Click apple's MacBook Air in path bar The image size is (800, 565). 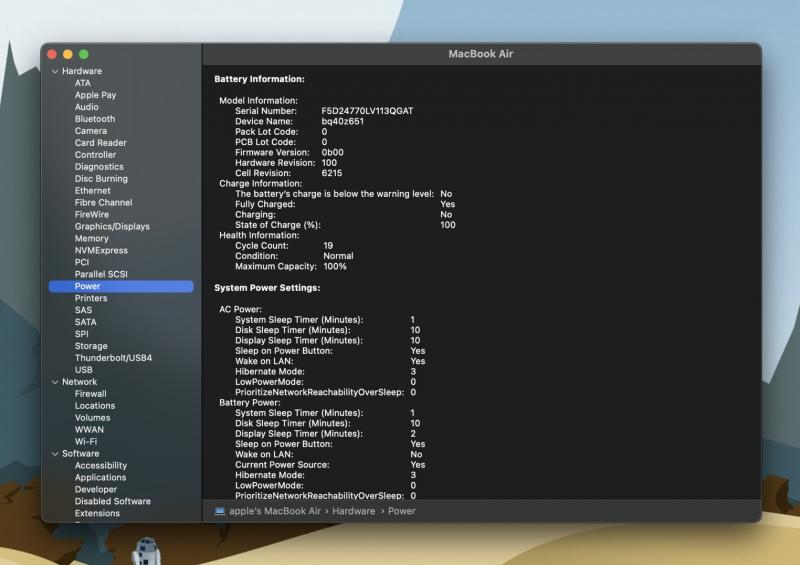click(x=275, y=511)
